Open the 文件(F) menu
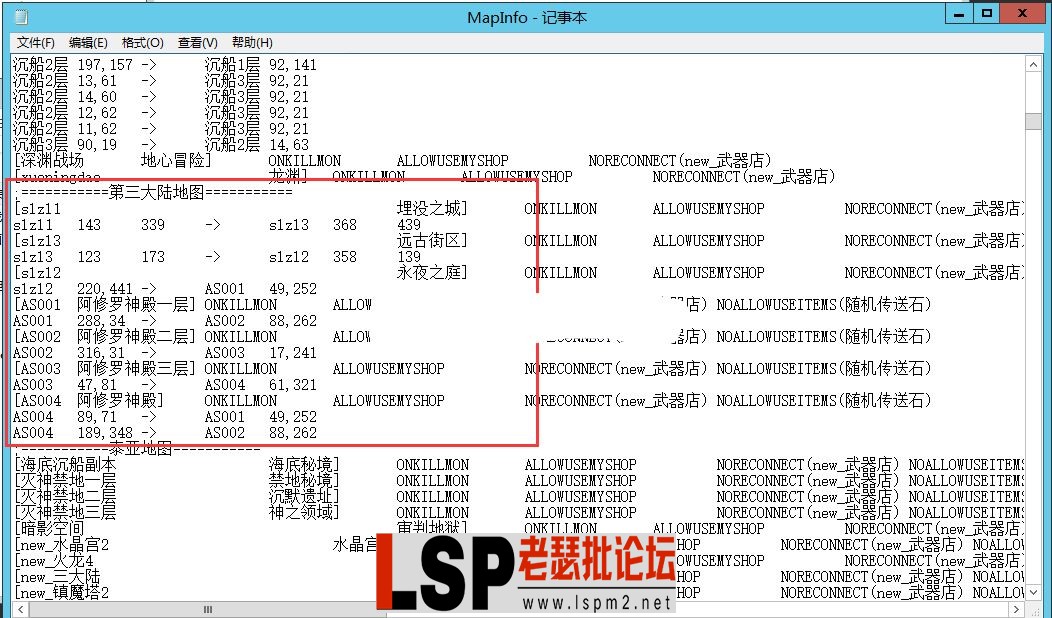 [x=36, y=43]
